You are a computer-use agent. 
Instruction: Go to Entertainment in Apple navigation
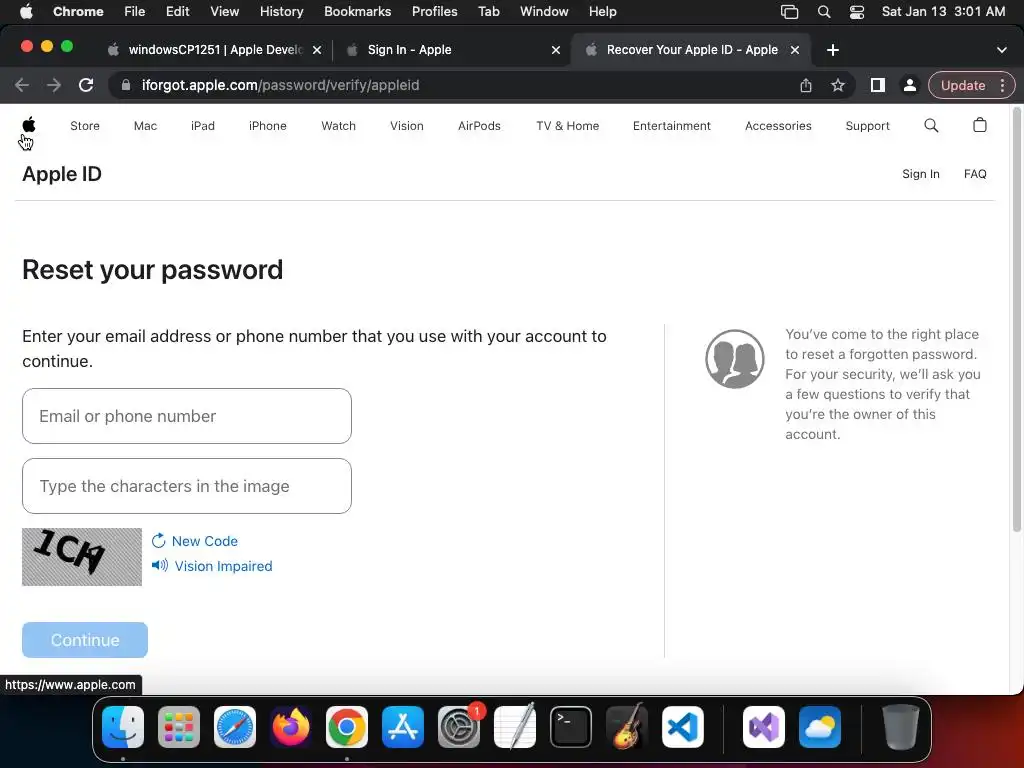(x=671, y=125)
